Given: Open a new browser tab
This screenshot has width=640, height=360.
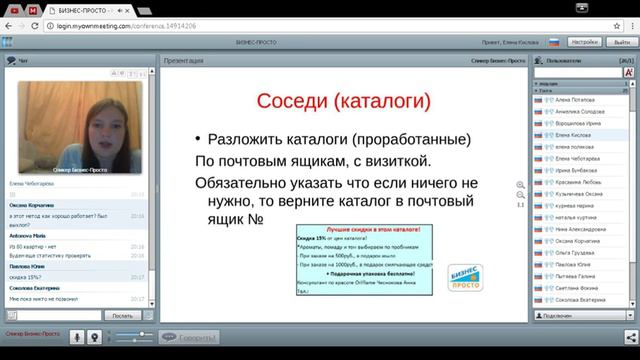Looking at the screenshot, I should pos(144,11).
